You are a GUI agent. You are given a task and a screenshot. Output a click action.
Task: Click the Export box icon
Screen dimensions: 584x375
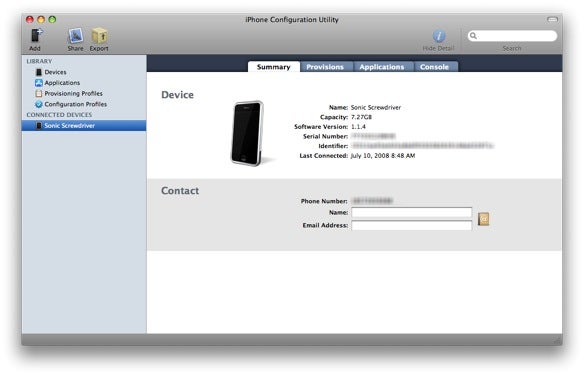click(99, 36)
